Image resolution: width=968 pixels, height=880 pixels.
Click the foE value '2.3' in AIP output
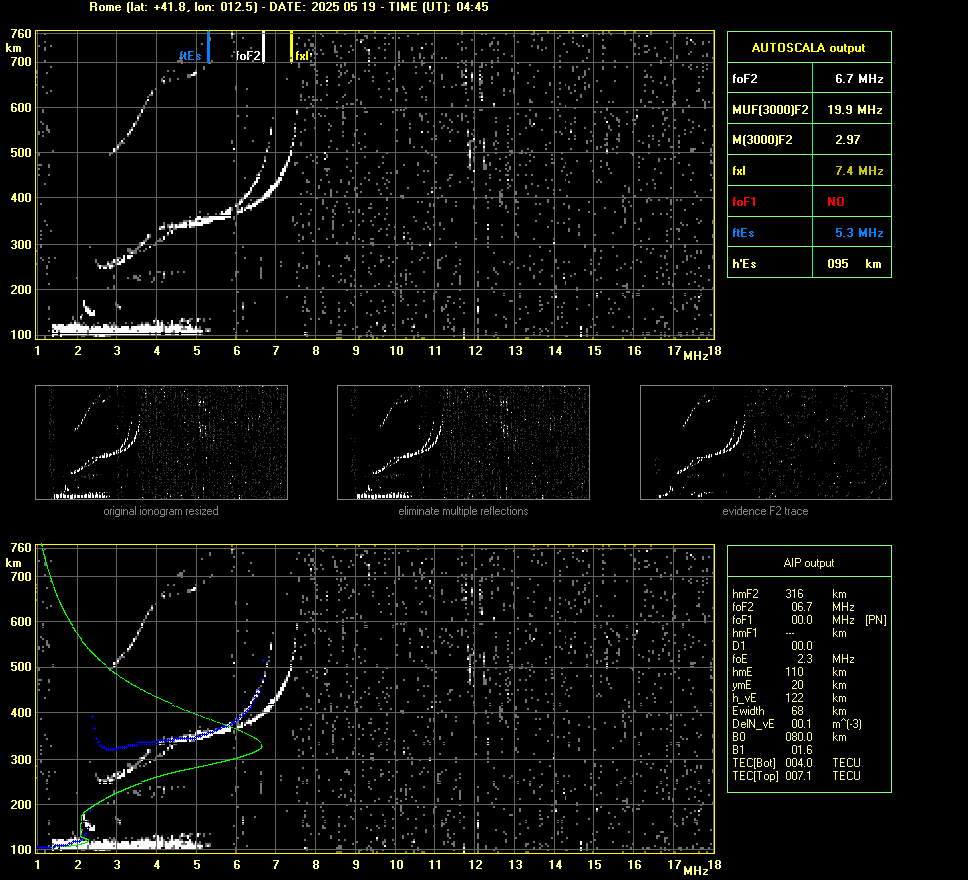pyautogui.click(x=804, y=659)
